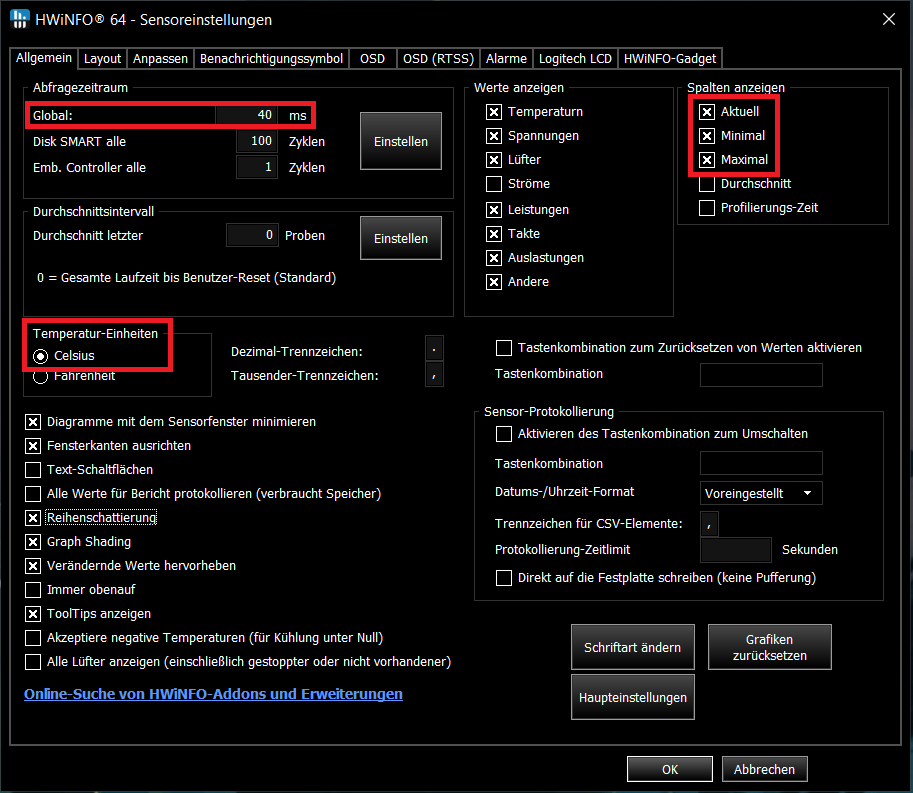Screen dimensions: 913x793
Task: Toggle the Andere checkbox
Action: 494,282
